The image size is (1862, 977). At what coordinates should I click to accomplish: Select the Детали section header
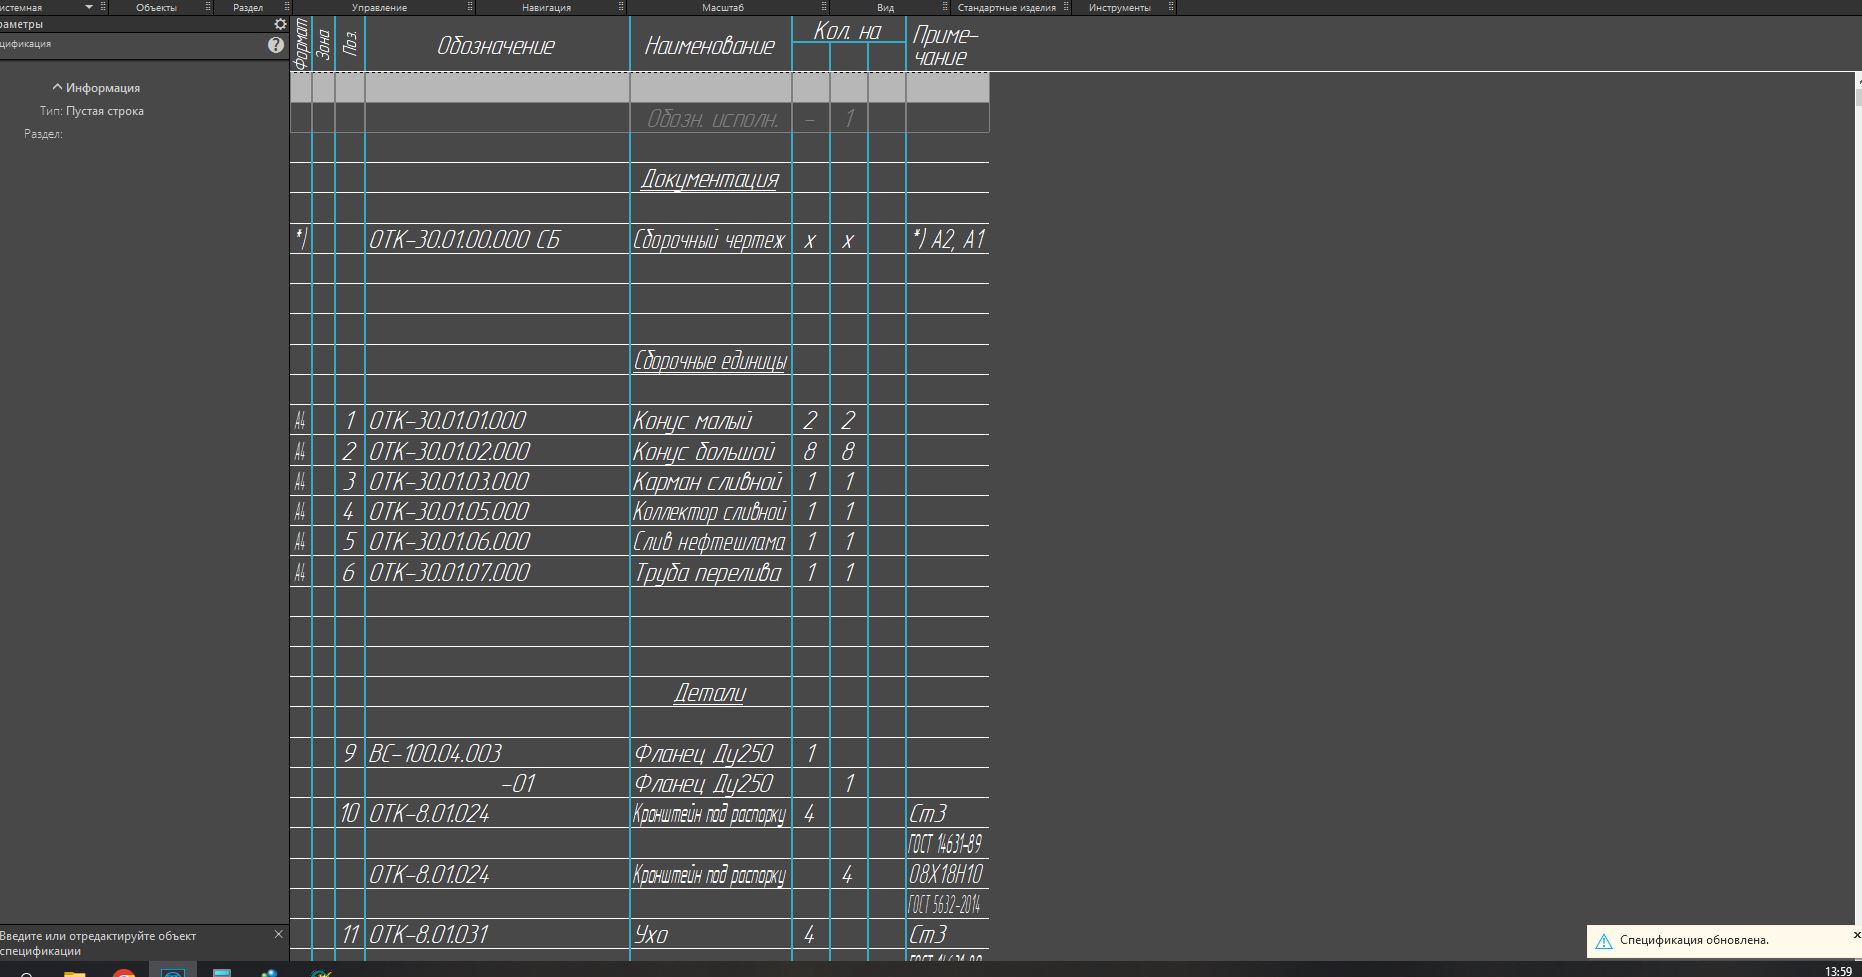click(709, 692)
